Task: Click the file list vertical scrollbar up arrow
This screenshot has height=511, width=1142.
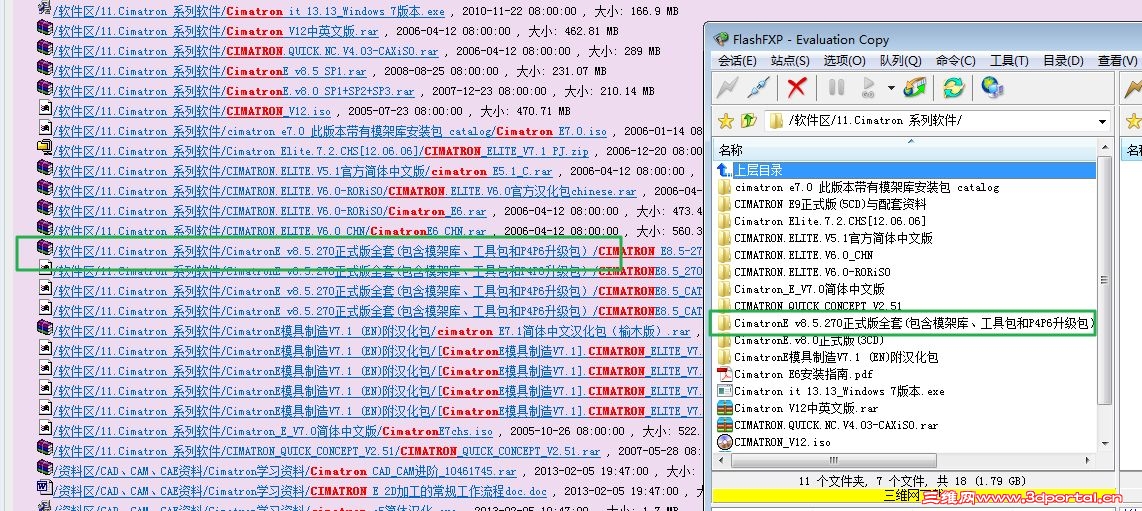Action: click(1104, 149)
